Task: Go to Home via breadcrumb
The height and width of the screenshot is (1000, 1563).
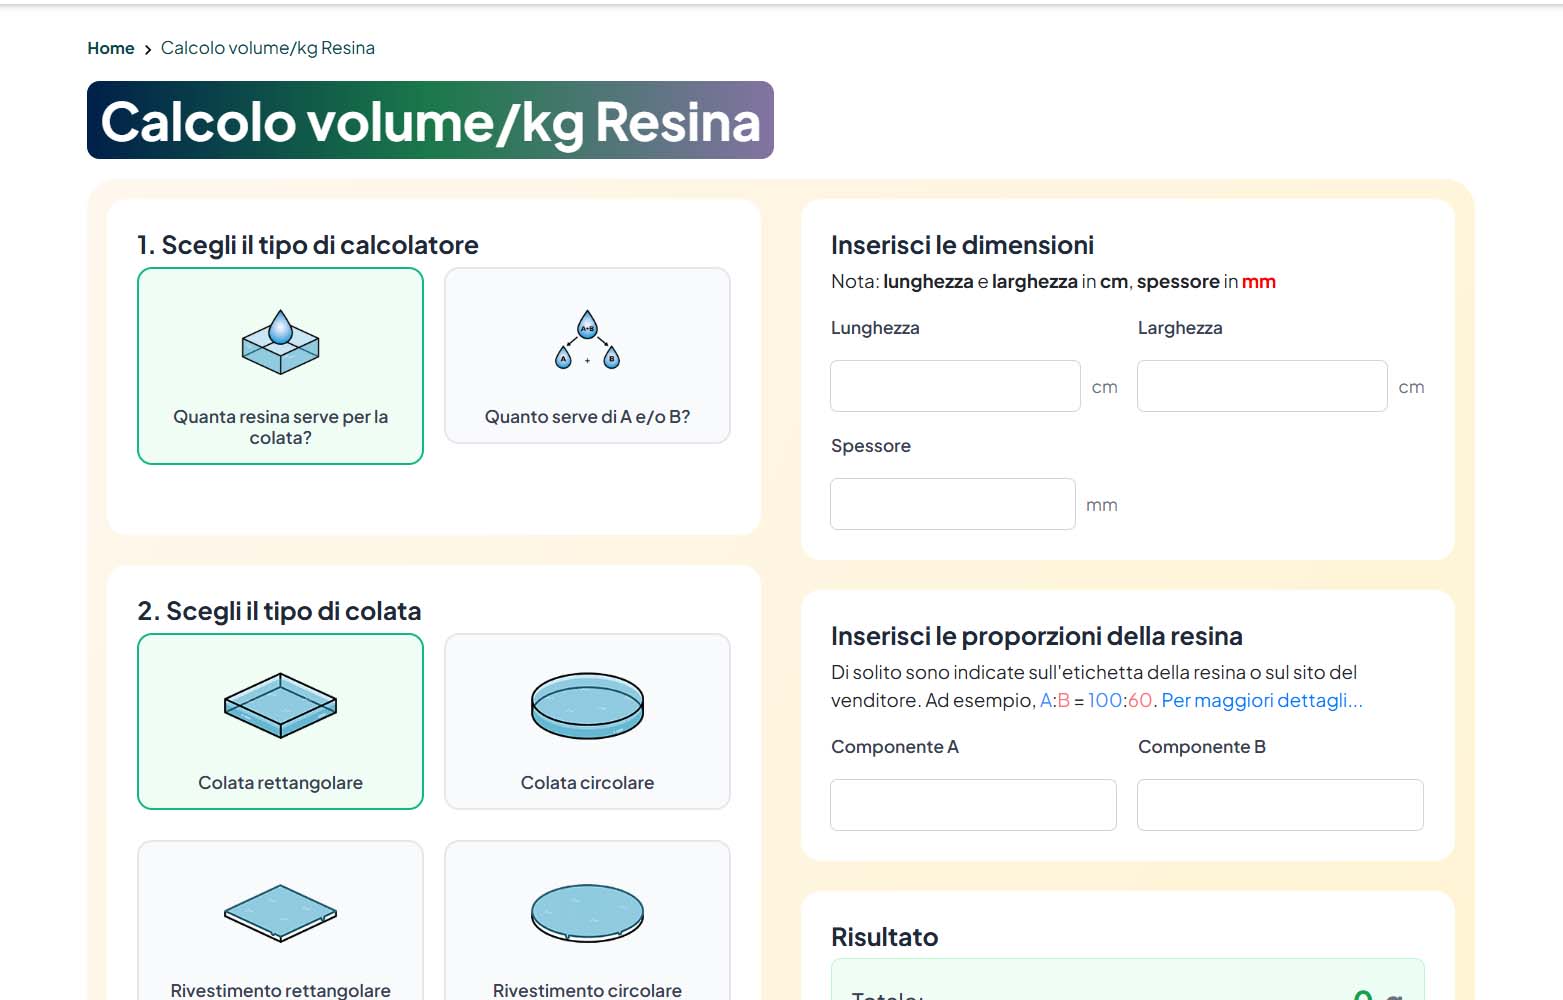Action: click(x=110, y=48)
